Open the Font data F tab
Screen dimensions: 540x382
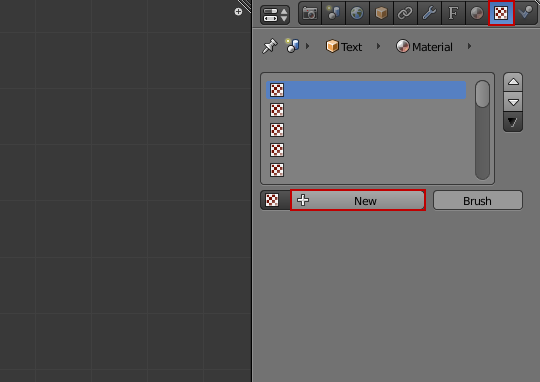click(x=453, y=13)
